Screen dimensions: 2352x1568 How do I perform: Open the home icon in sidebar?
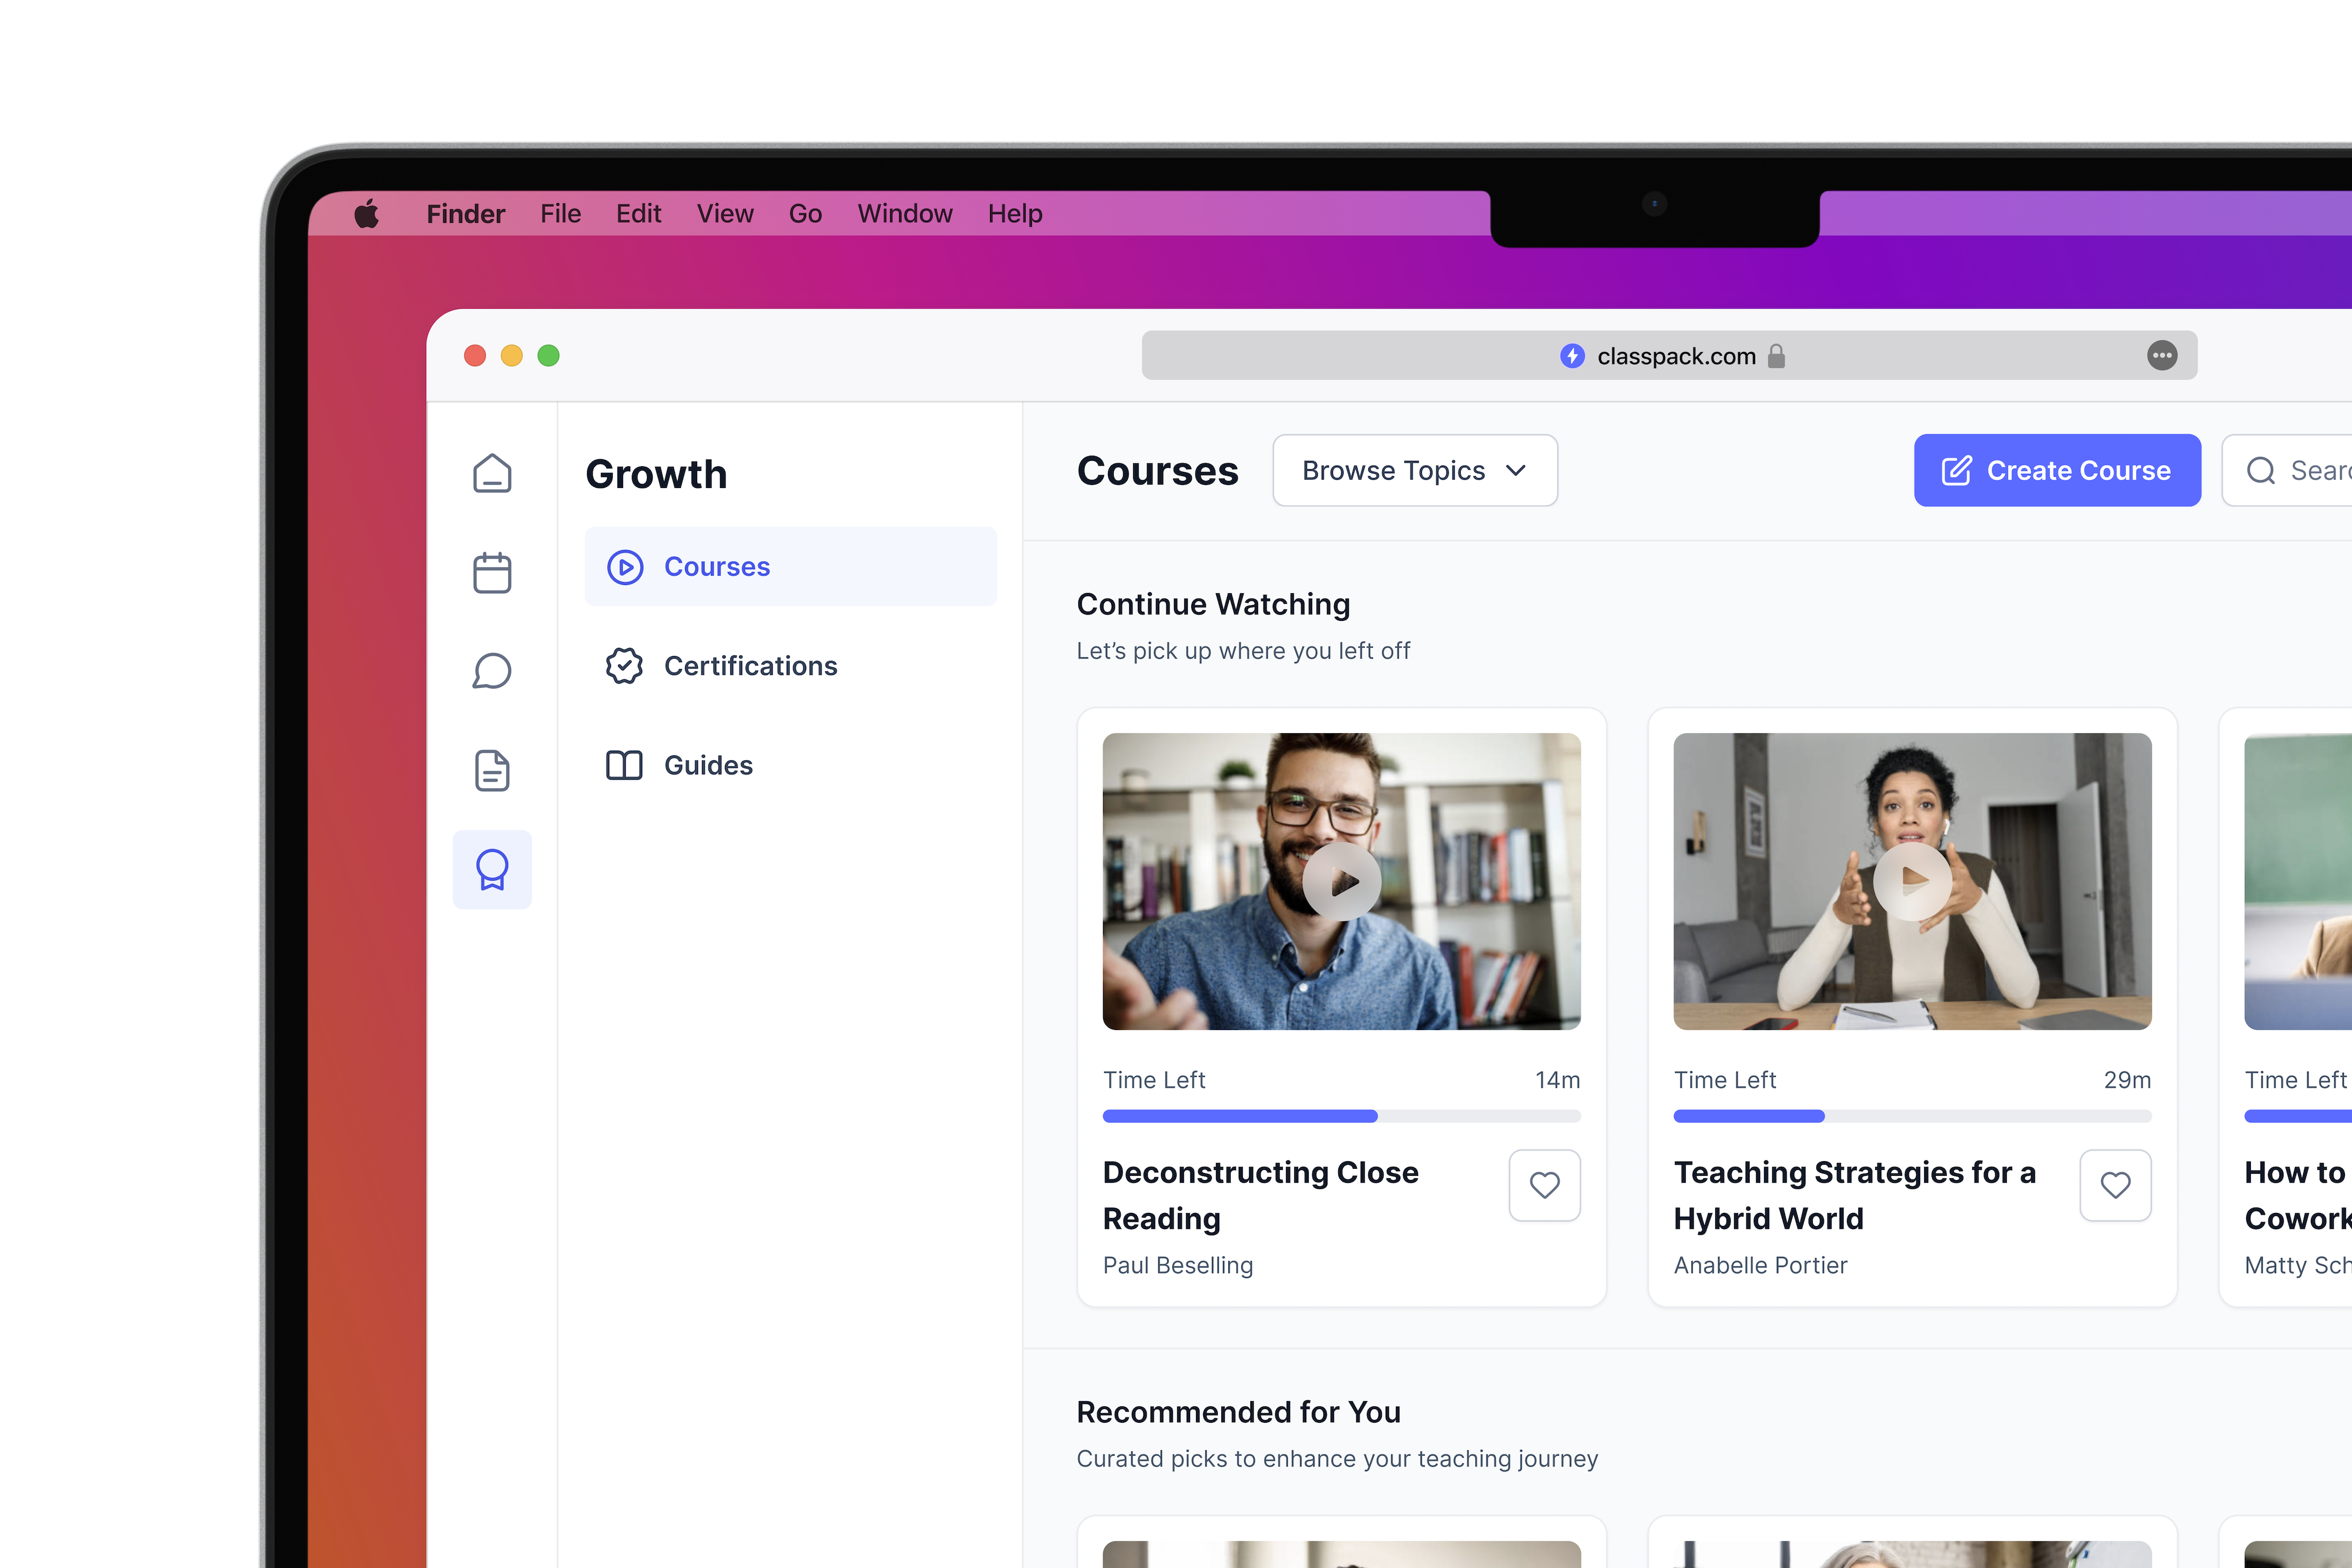pyautogui.click(x=492, y=473)
